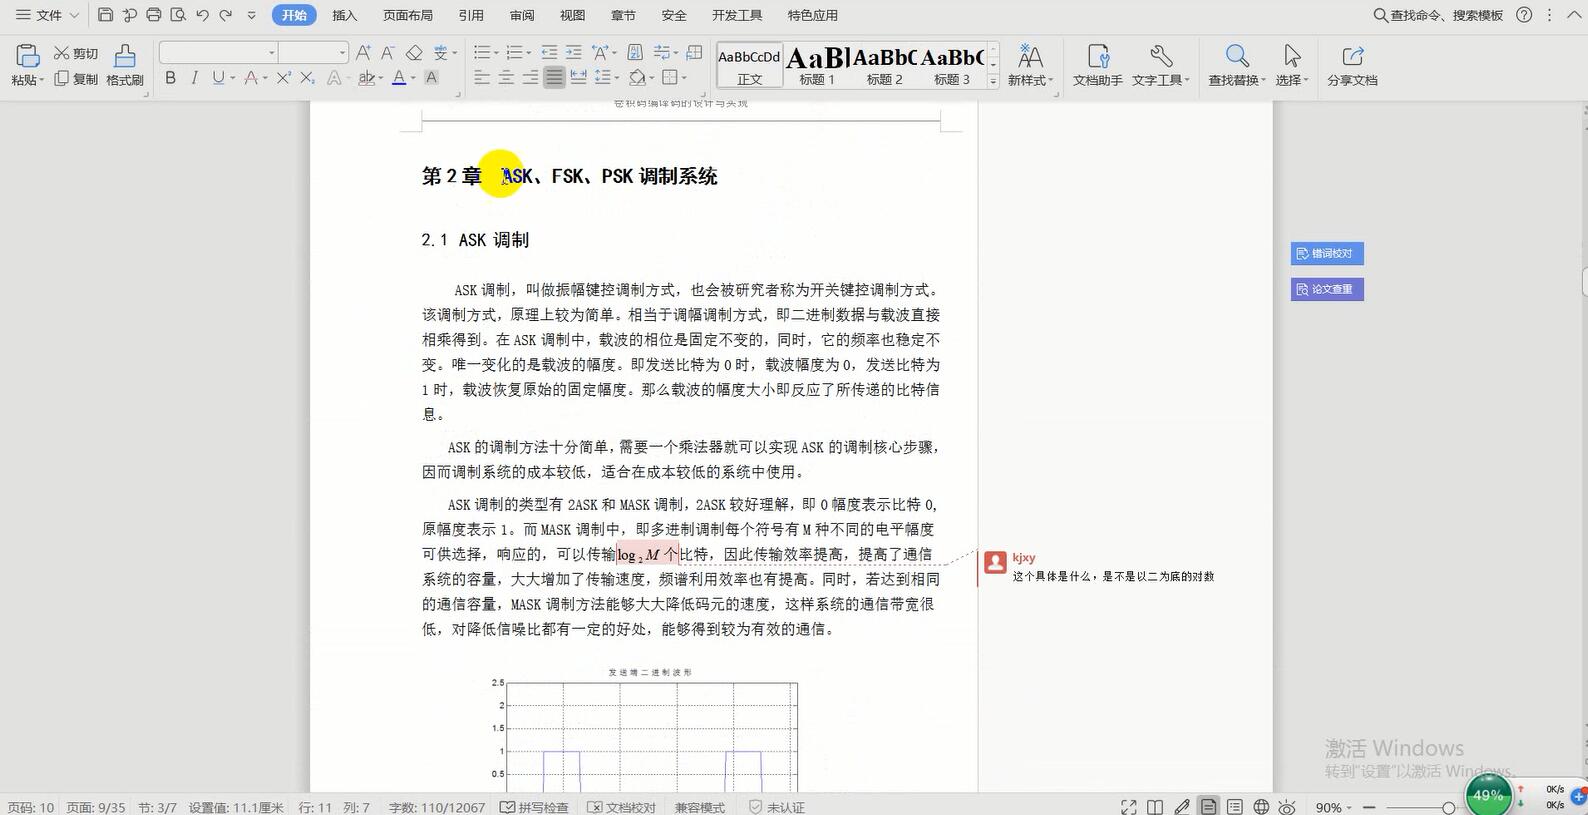1588x815 pixels.
Task: Apply the 正文 style
Action: 749,66
